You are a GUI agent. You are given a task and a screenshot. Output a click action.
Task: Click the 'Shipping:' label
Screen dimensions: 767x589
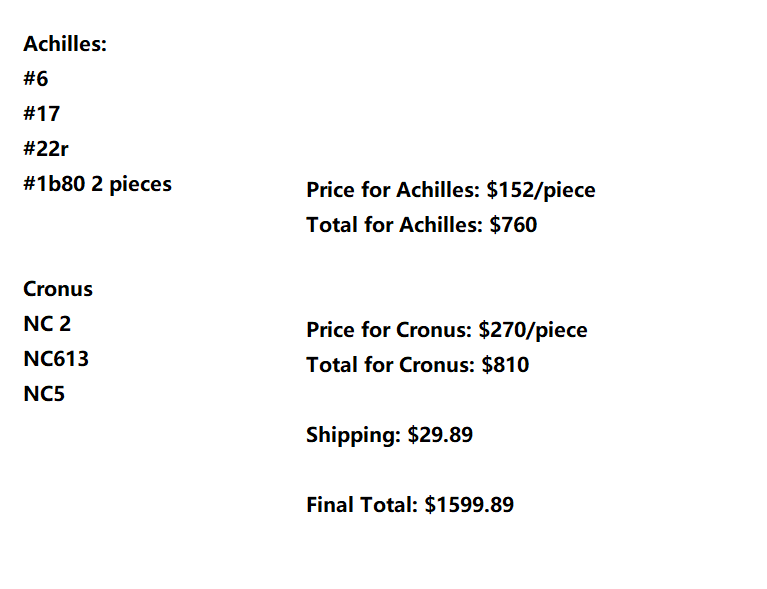click(x=354, y=435)
